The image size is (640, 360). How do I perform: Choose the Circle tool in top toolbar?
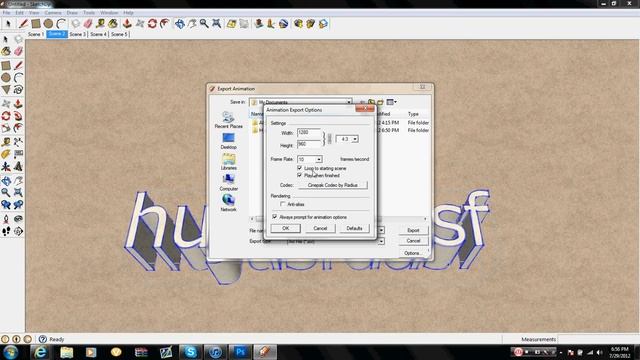(48, 24)
